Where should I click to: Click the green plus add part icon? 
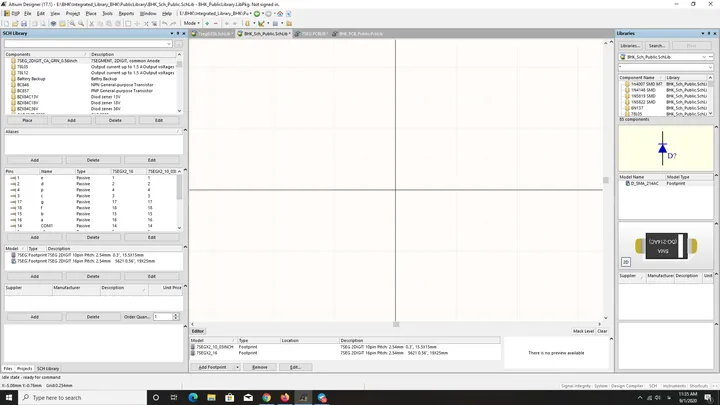[x=207, y=23]
